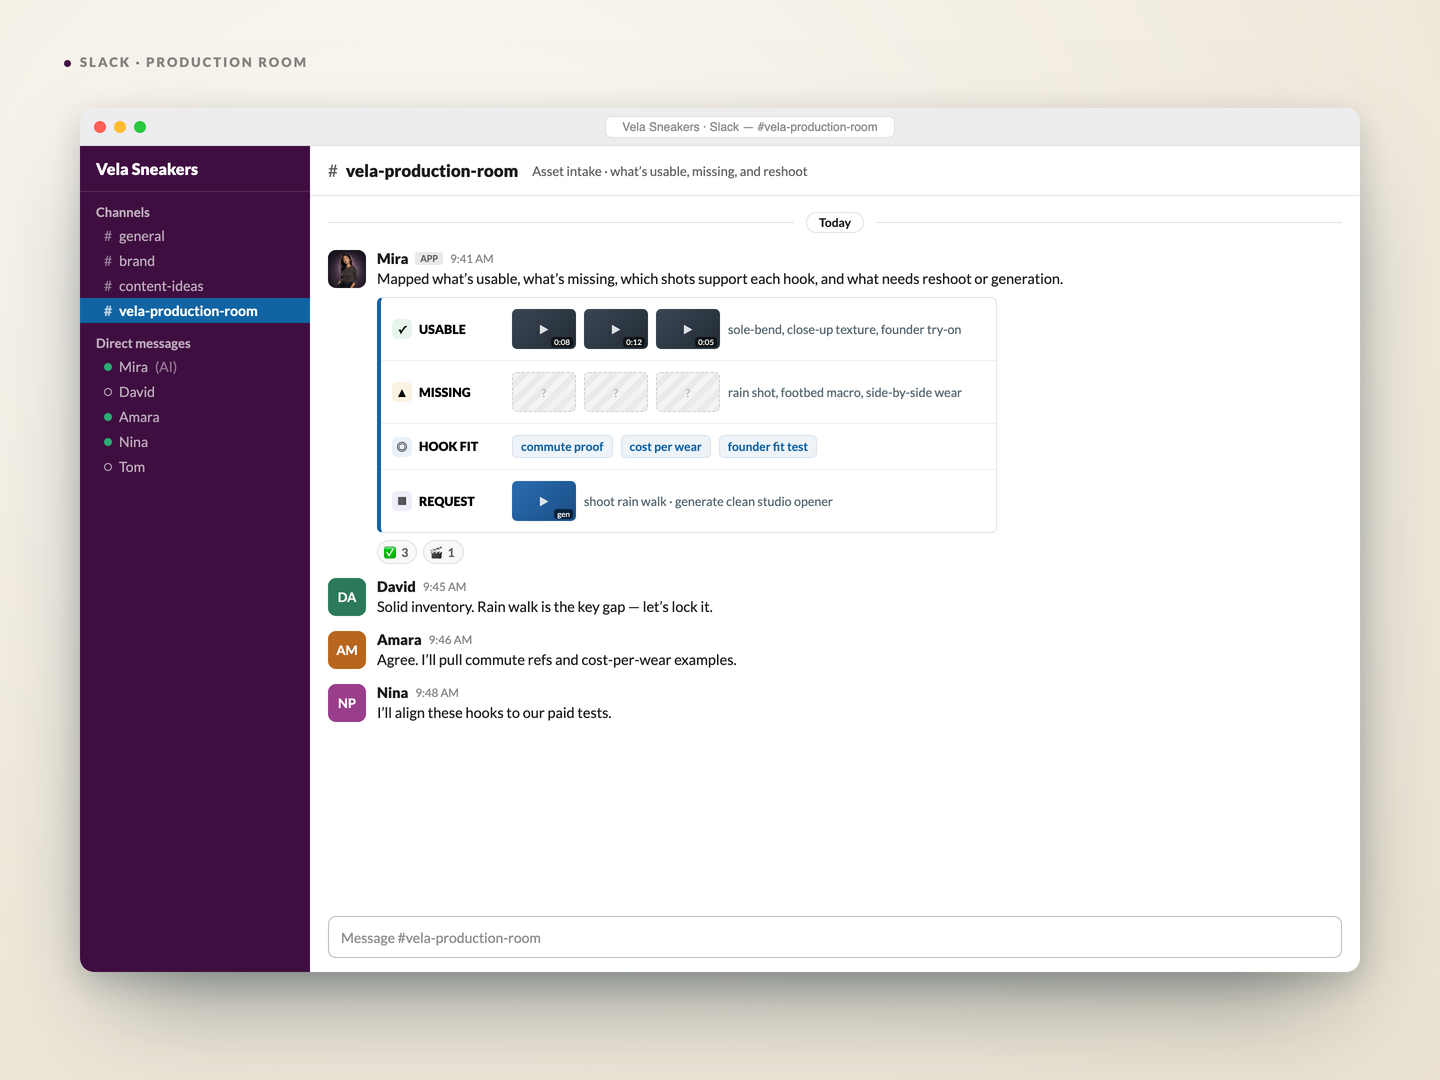Click the Vela Sneakers workspace name
Viewport: 1440px width, 1080px height.
(147, 169)
